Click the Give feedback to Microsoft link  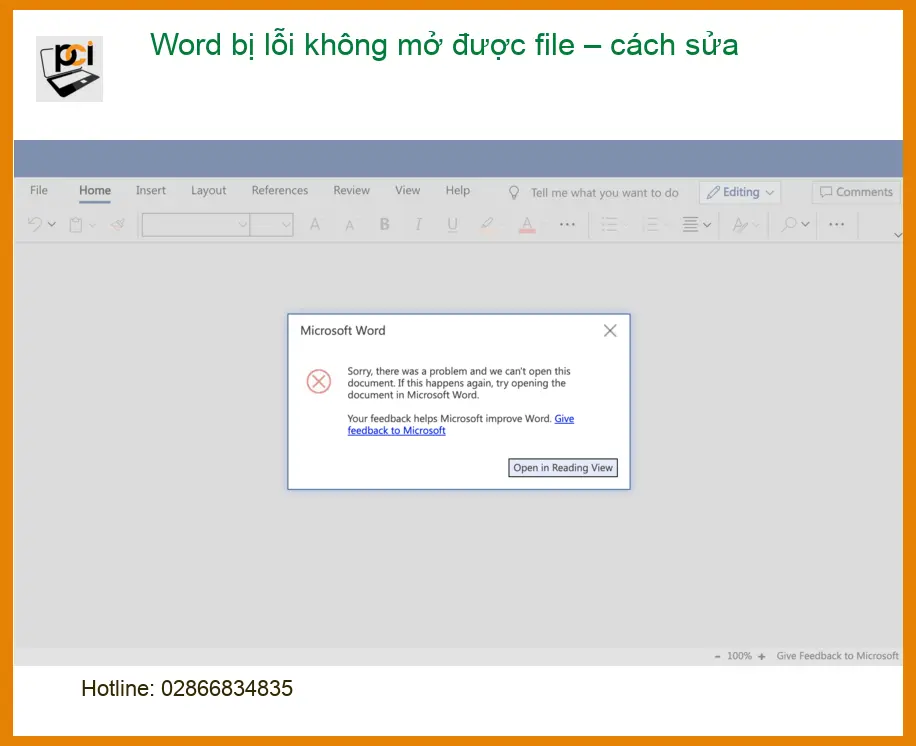(460, 425)
